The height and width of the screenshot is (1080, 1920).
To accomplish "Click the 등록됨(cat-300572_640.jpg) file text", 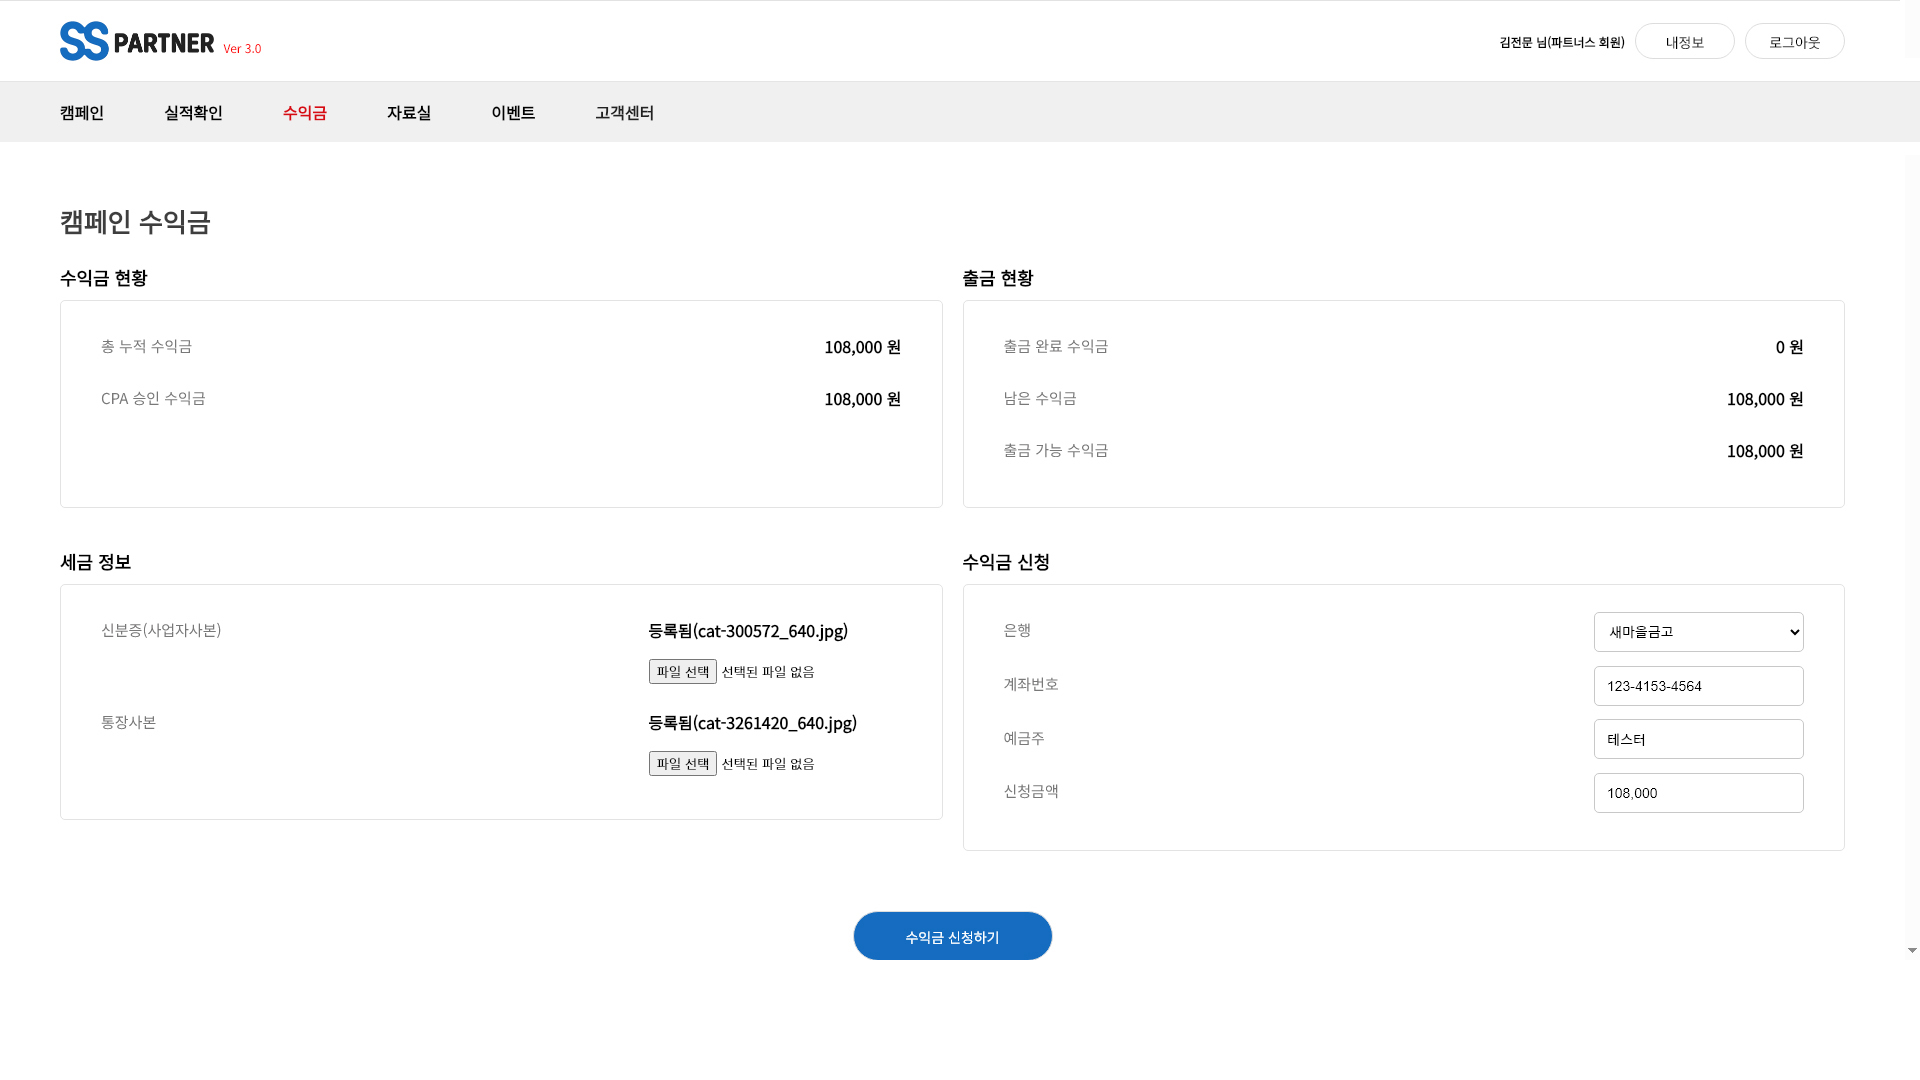I will tap(748, 631).
